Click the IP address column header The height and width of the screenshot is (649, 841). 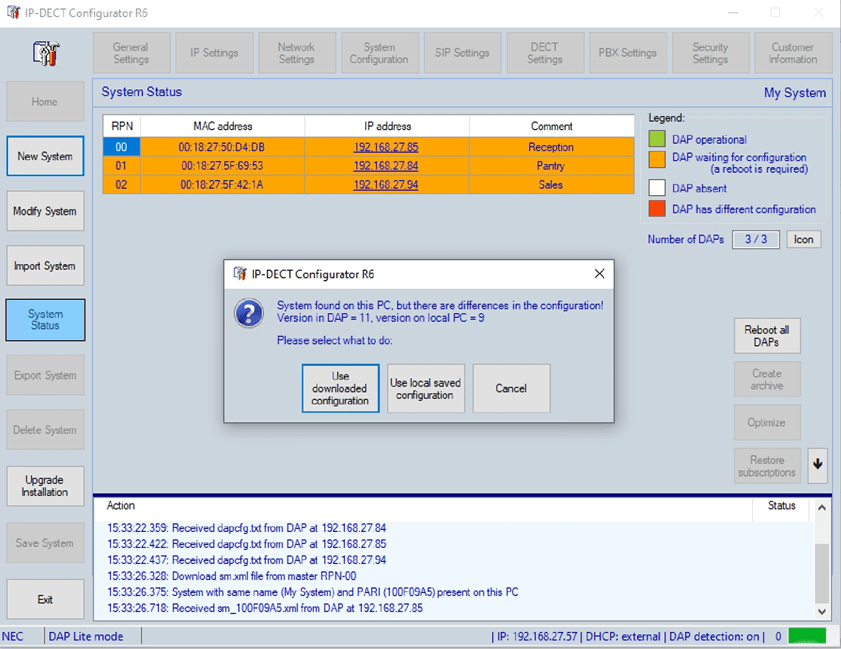coord(387,126)
